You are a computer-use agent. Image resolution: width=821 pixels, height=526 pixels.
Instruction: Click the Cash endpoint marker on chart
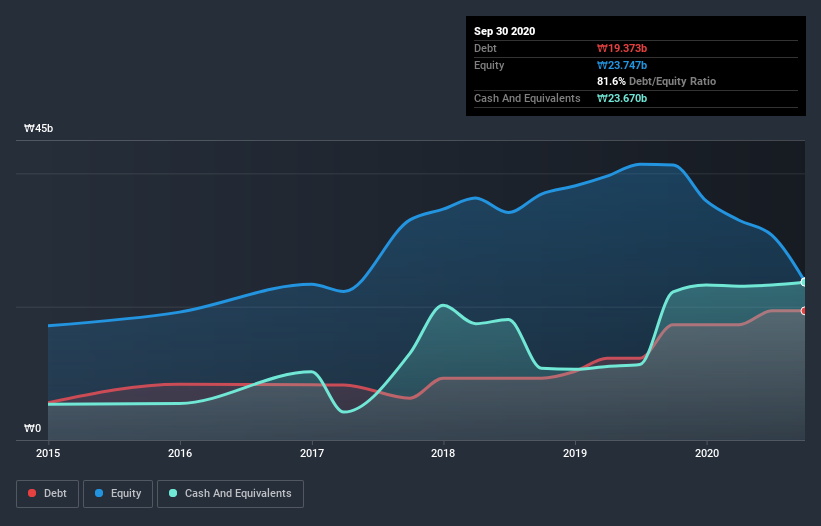pos(804,282)
